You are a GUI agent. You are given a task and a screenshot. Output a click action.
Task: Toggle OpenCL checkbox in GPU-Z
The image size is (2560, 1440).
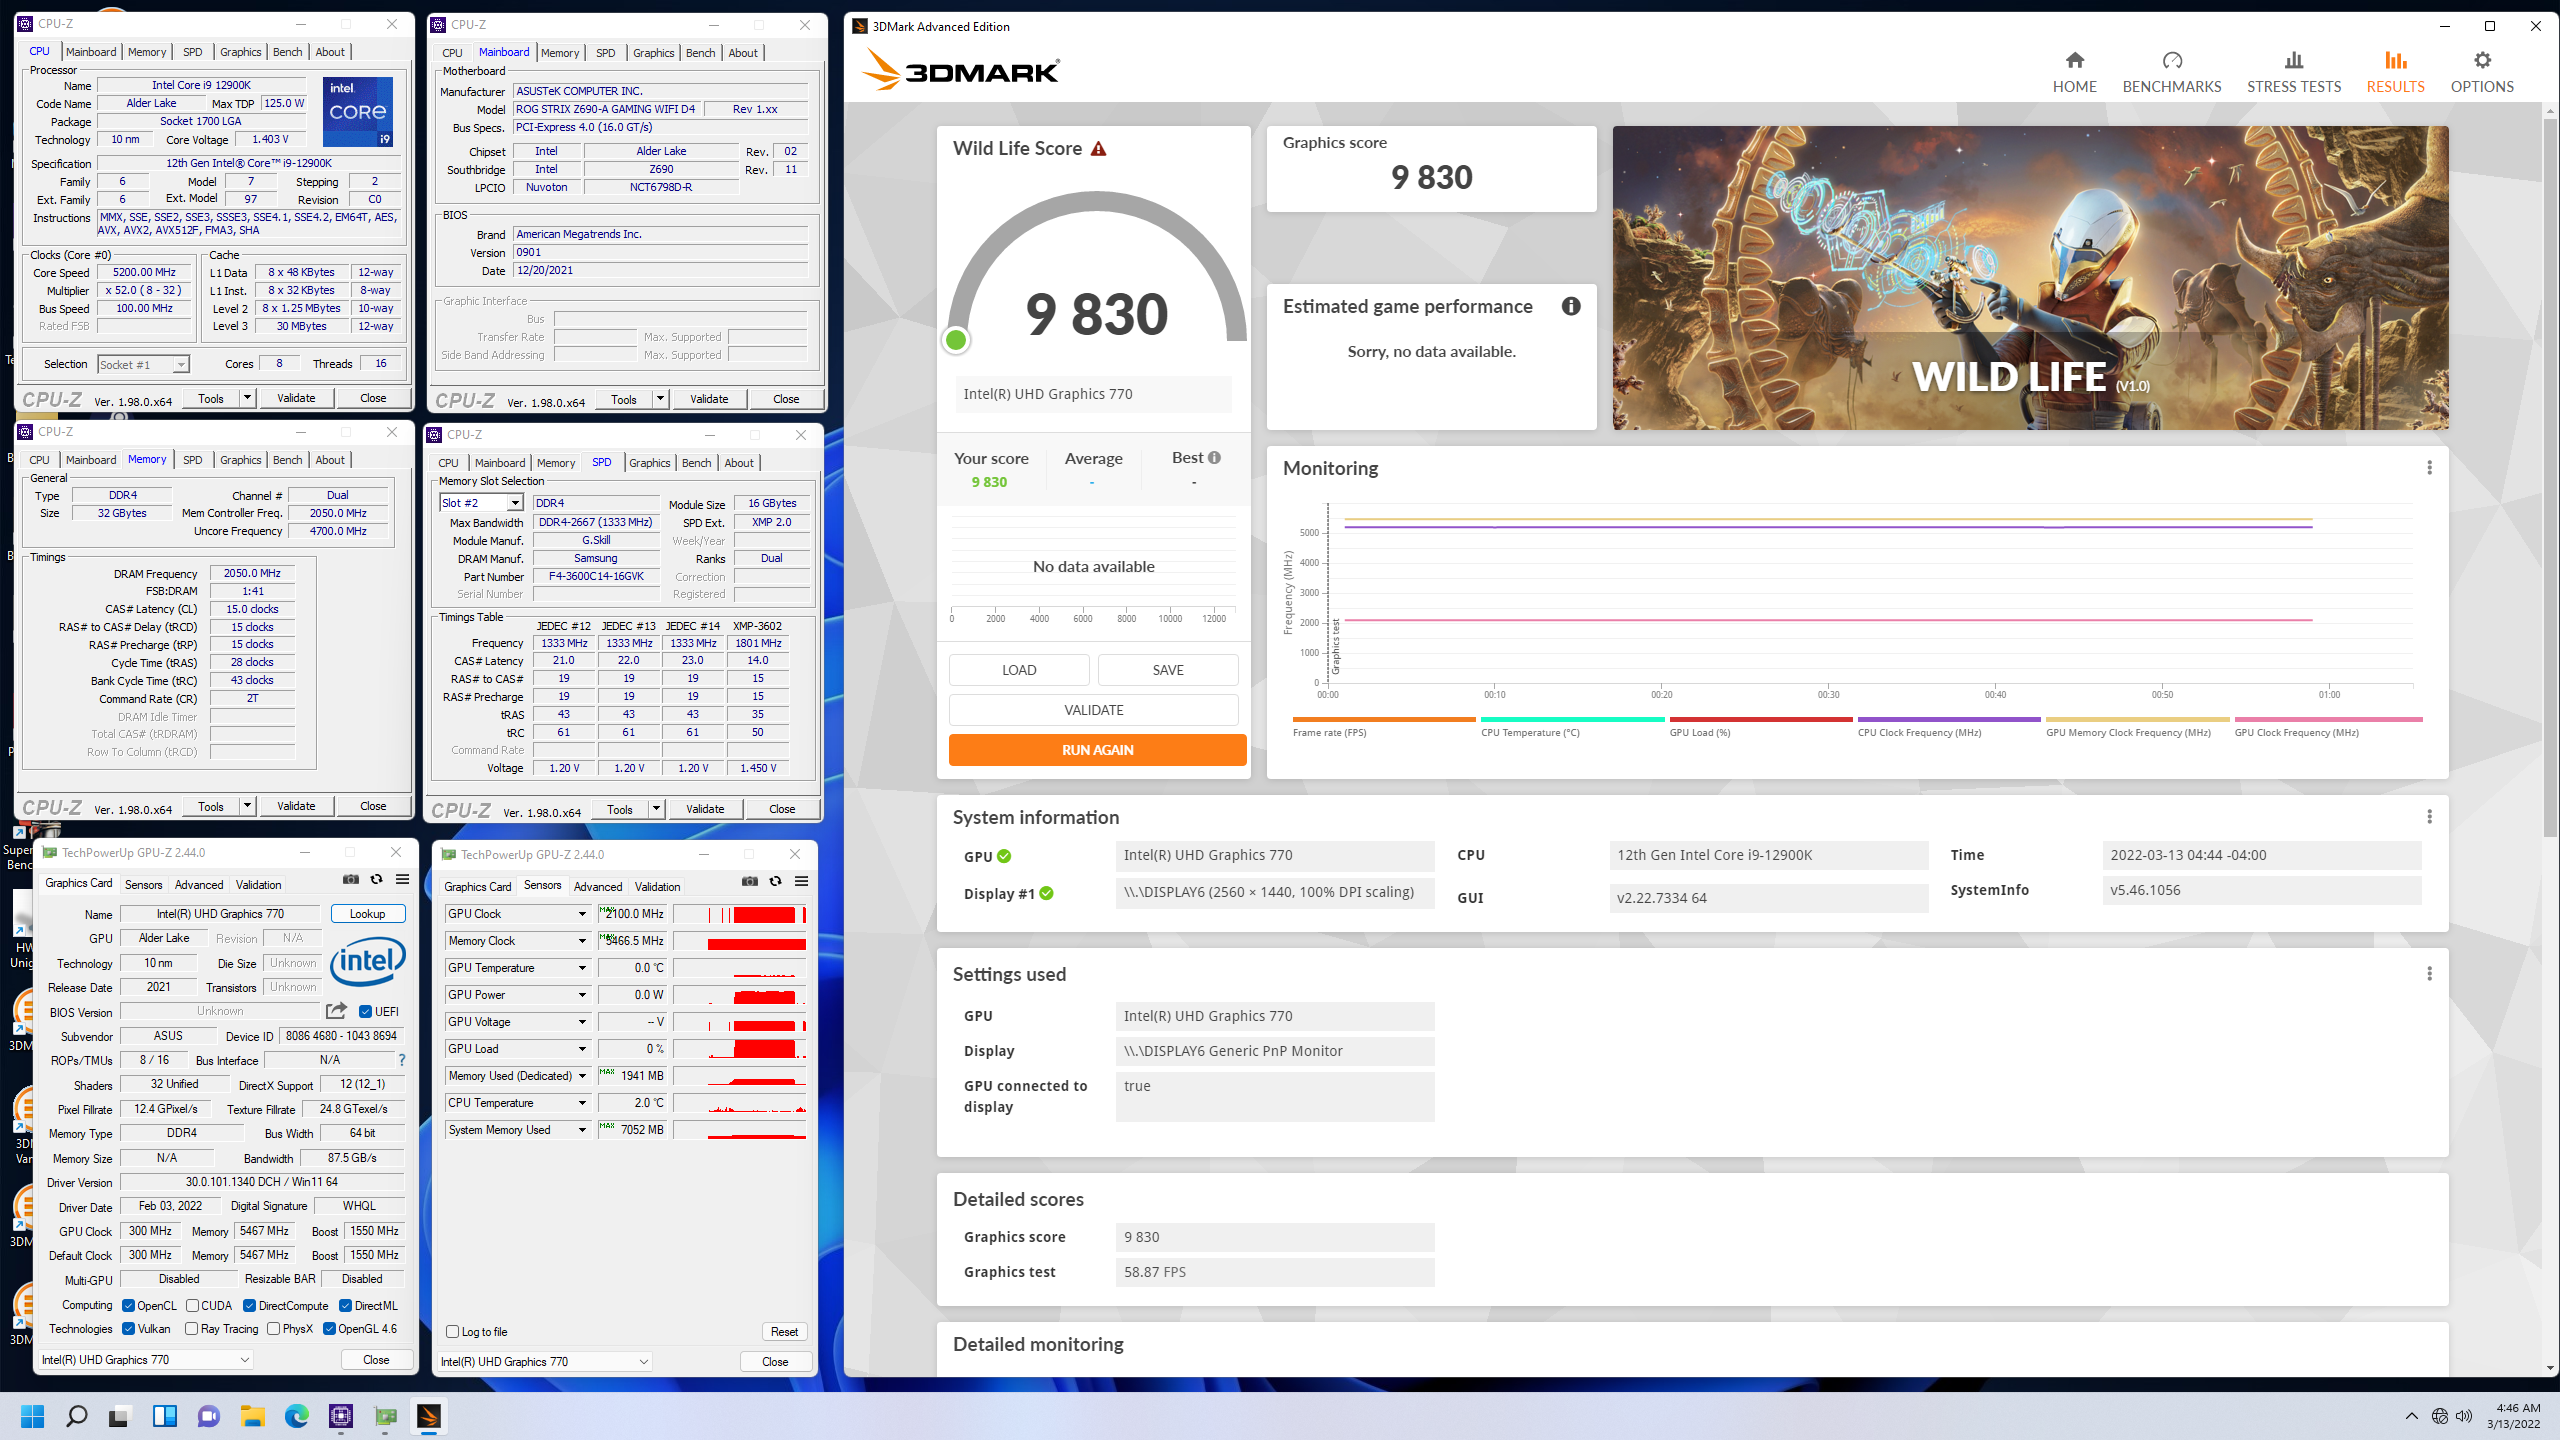point(128,1305)
